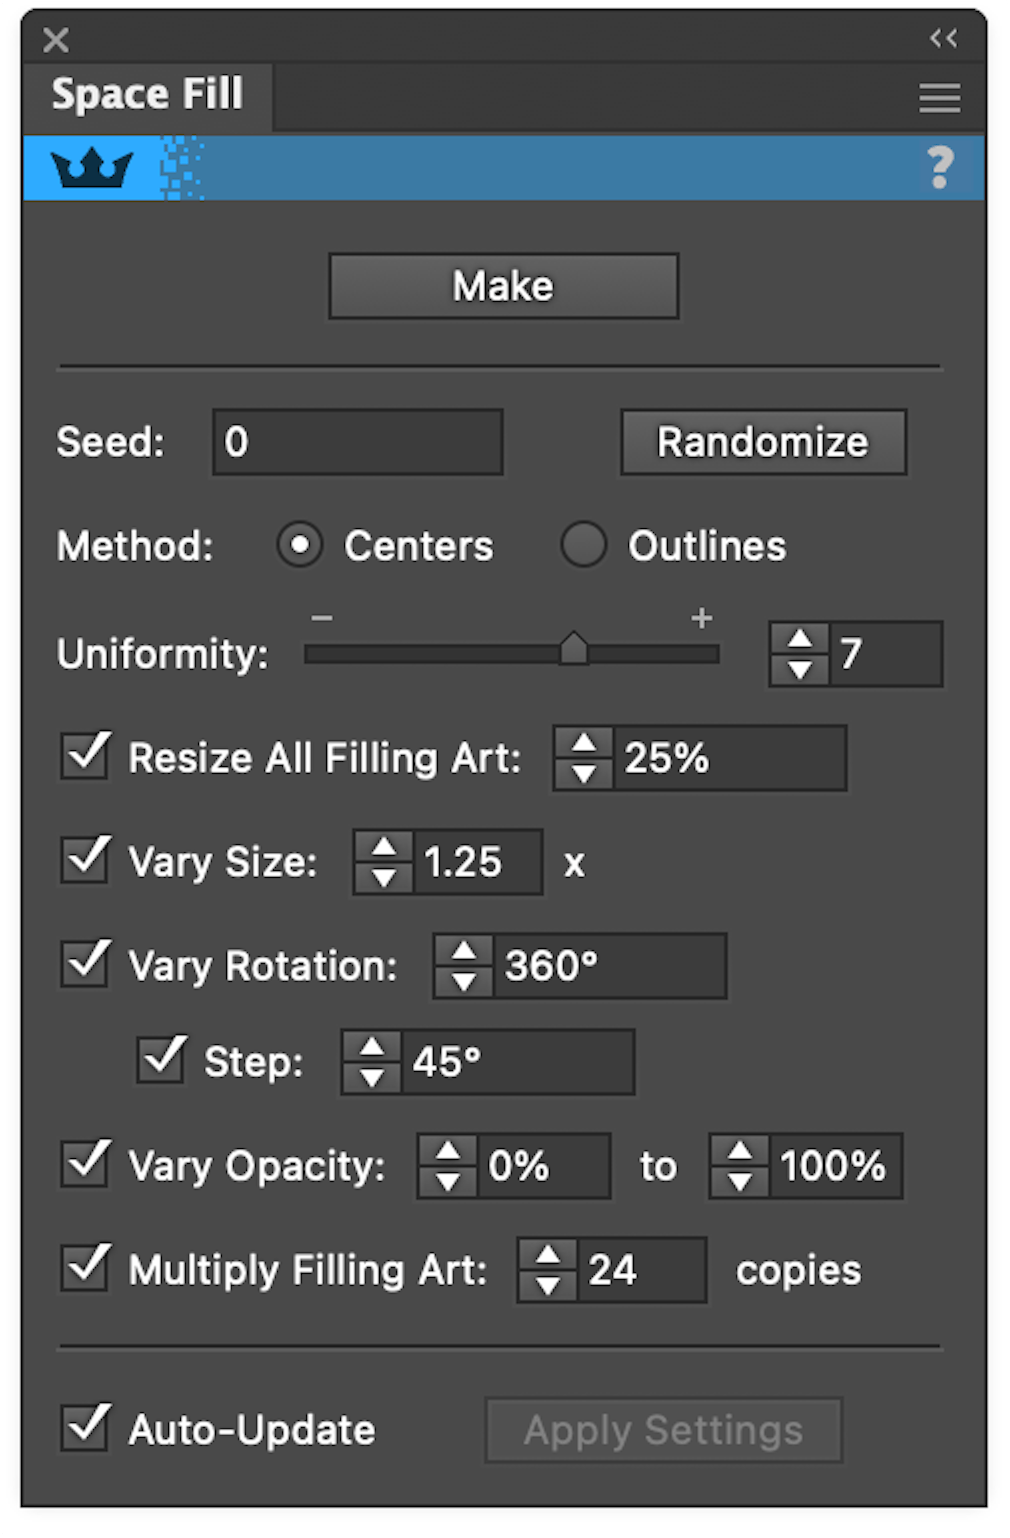Click inside the Seed input field
Viewport: 1010px width, 1538px height.
356,441
